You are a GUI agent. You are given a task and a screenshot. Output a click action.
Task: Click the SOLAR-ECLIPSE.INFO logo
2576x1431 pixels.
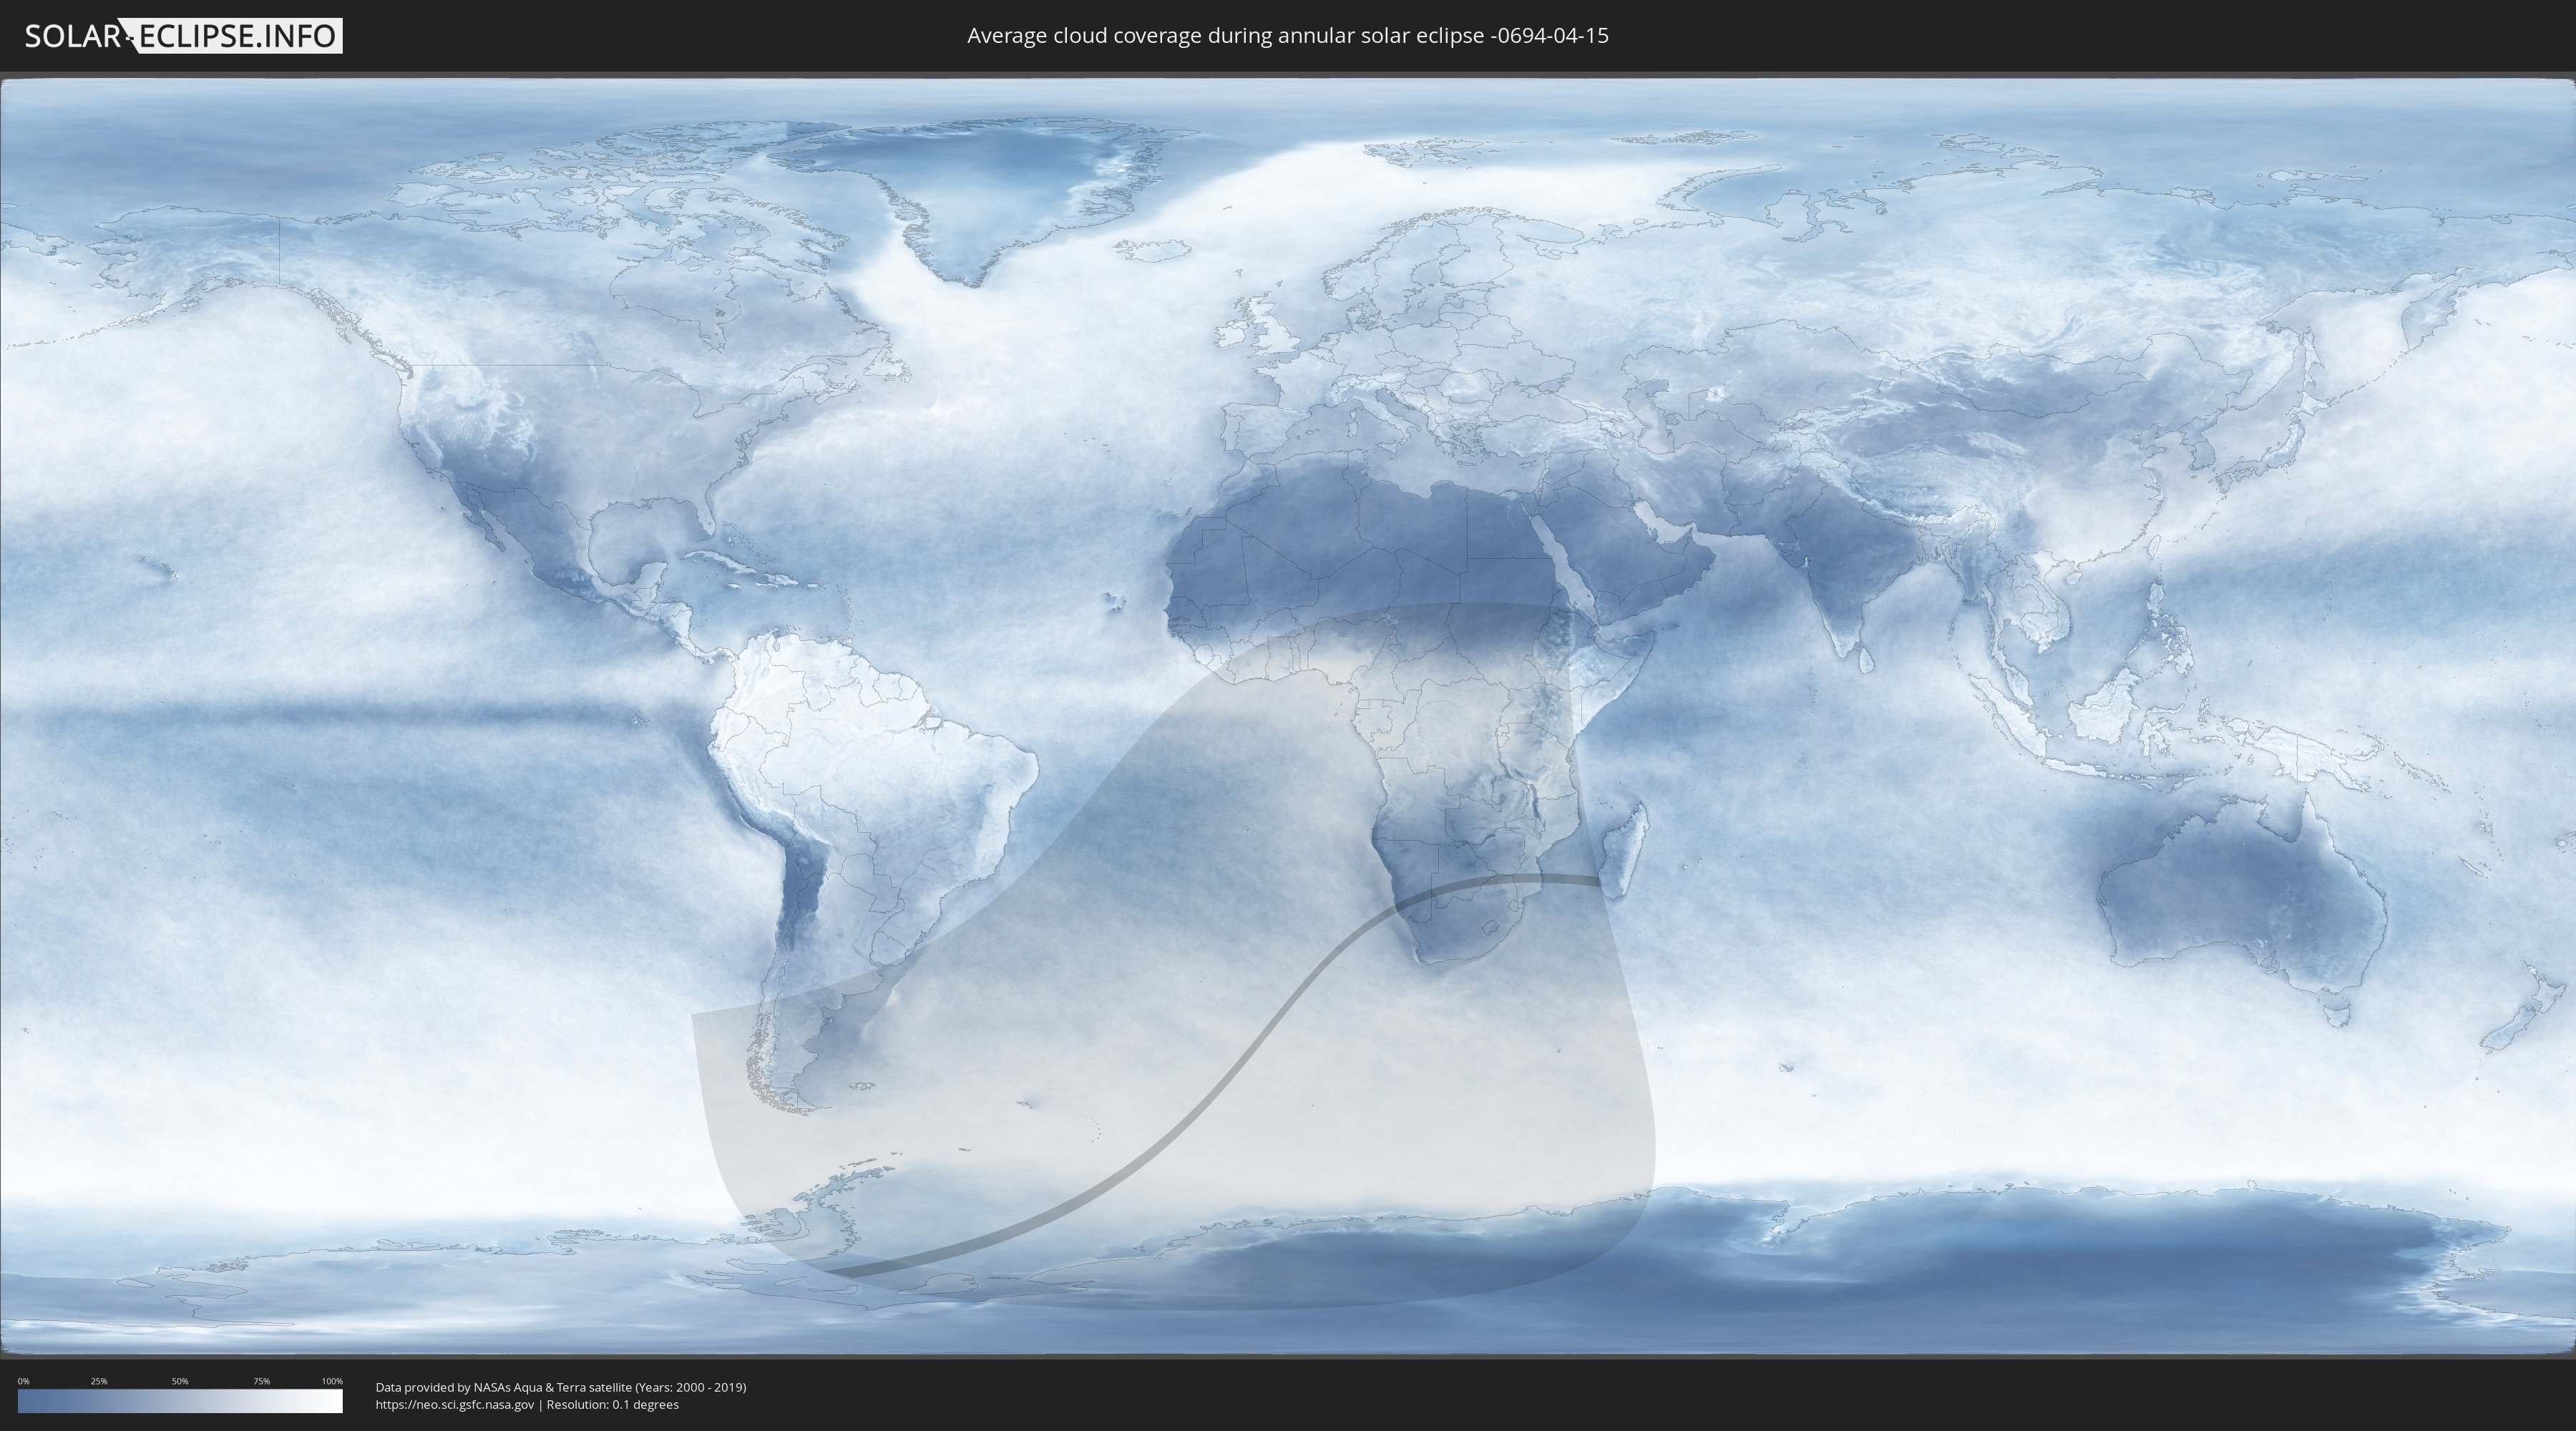pyautogui.click(x=183, y=36)
